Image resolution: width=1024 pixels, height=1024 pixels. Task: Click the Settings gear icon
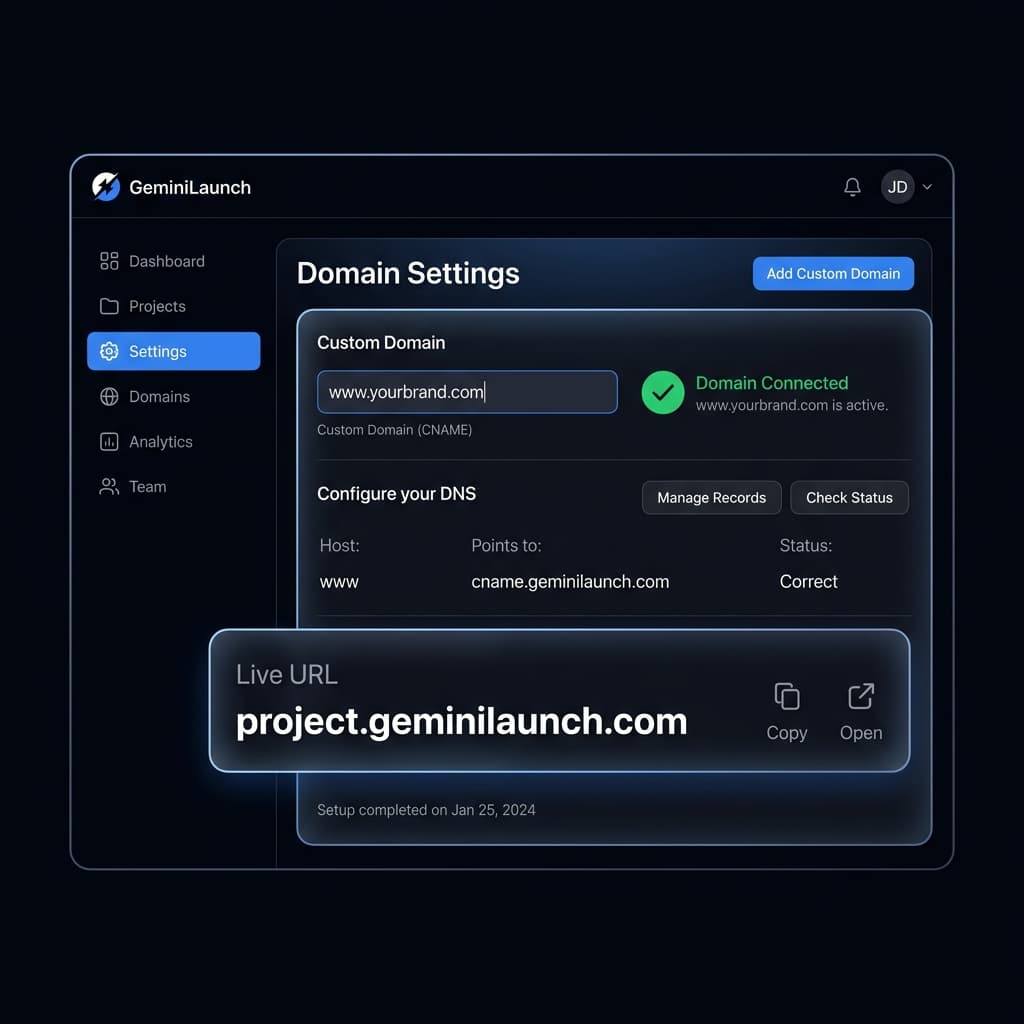(109, 351)
